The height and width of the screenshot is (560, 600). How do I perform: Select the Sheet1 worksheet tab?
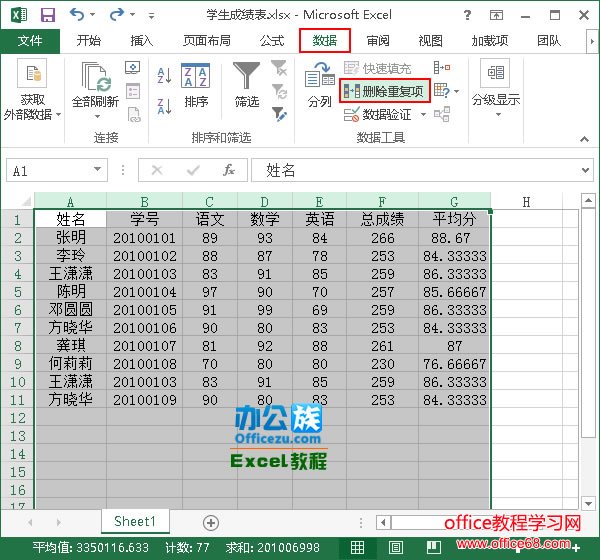[x=135, y=521]
